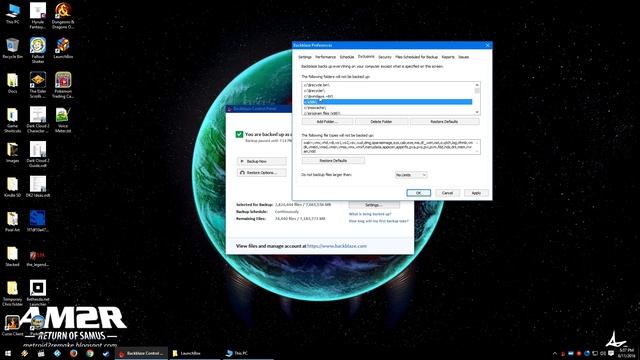Open What is being backed up link

tap(370, 214)
